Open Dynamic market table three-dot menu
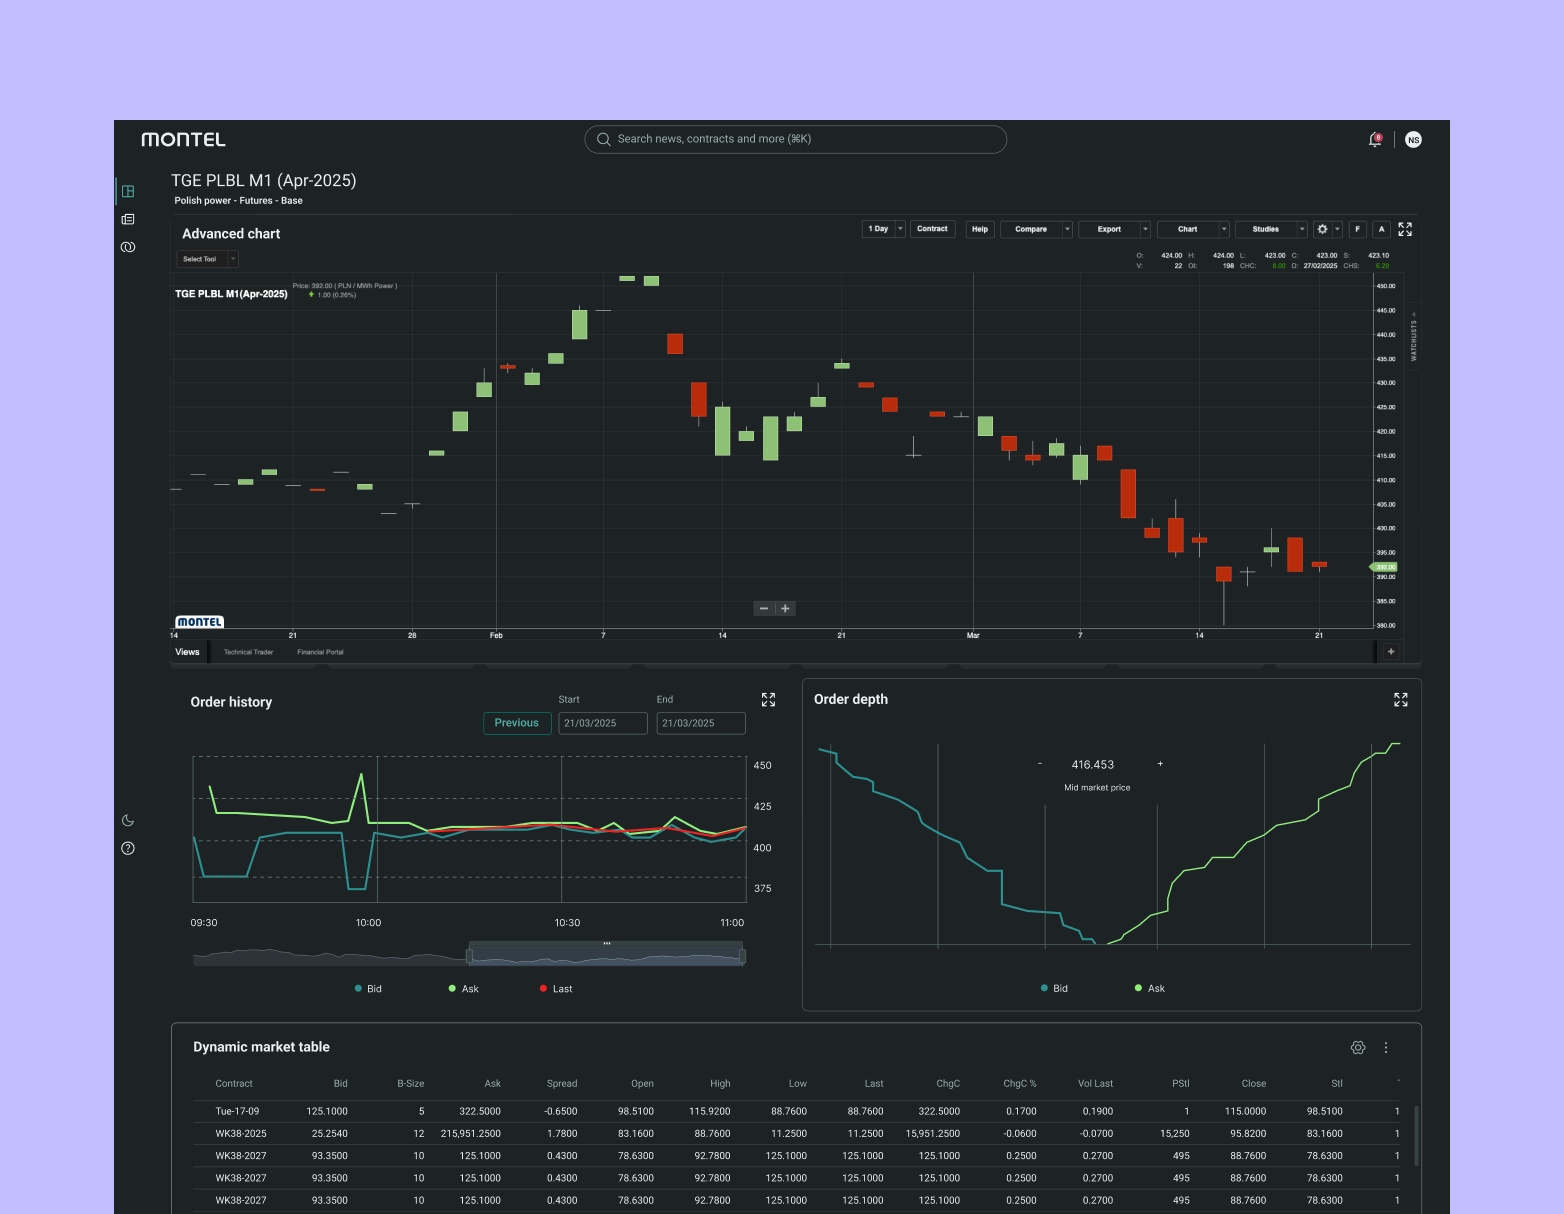Viewport: 1564px width, 1214px height. [x=1386, y=1048]
